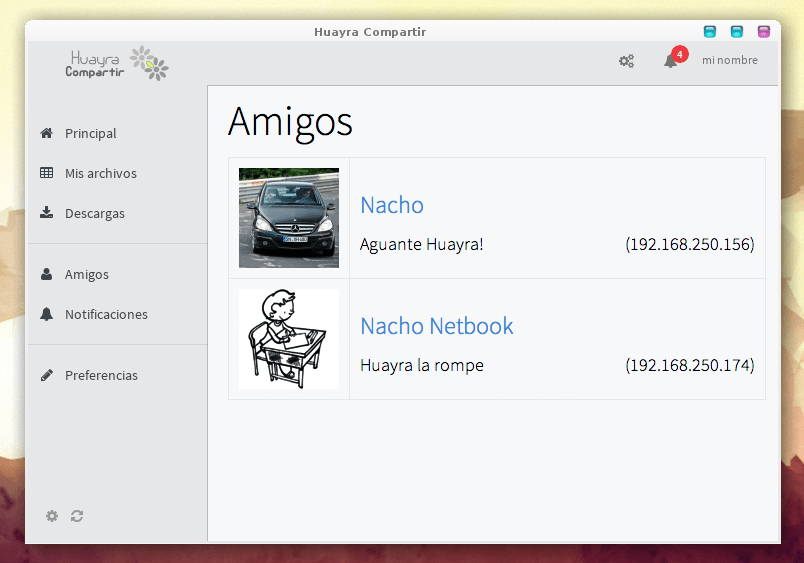The image size is (804, 563).
Task: Click the download tray icon beside Descargas
Action: [46, 213]
